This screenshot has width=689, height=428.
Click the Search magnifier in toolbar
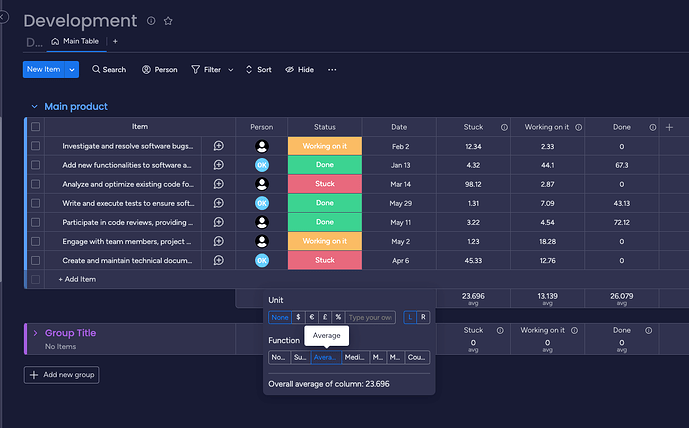pyautogui.click(x=96, y=69)
